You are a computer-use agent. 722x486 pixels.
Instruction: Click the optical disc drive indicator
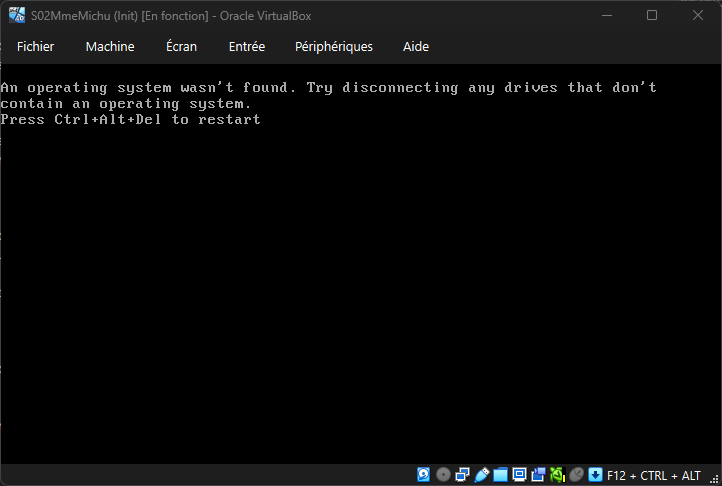pyautogui.click(x=443, y=474)
